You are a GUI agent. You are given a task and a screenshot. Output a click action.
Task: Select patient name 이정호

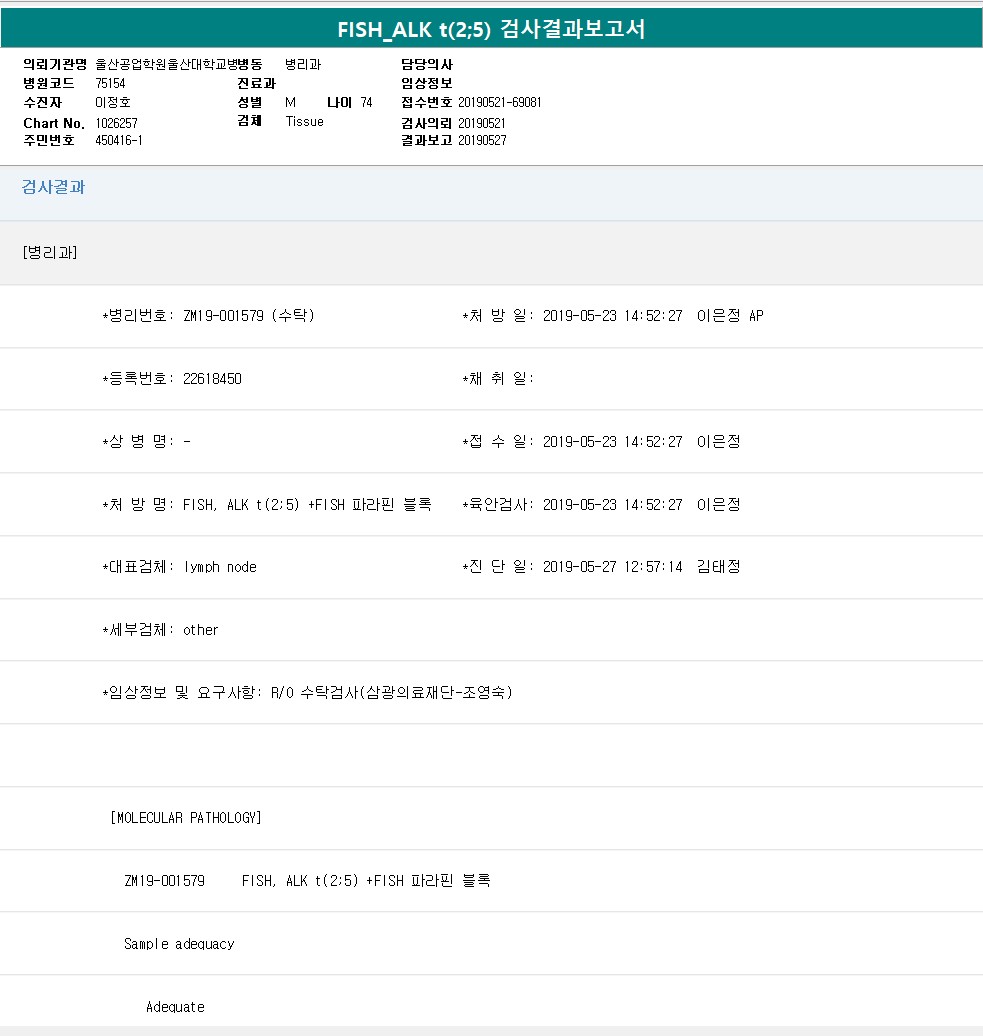[113, 102]
